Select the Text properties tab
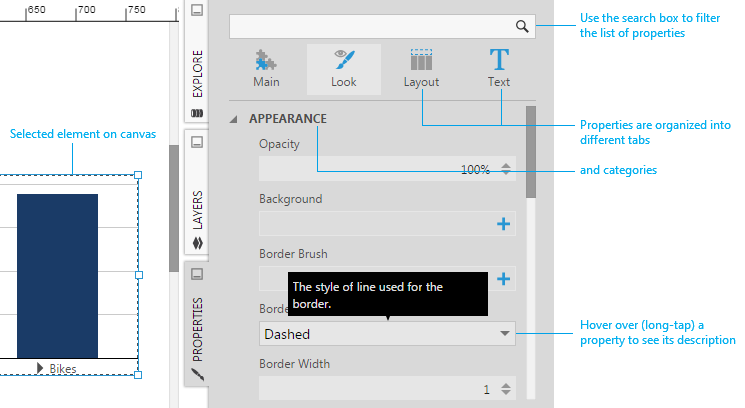 (498, 69)
